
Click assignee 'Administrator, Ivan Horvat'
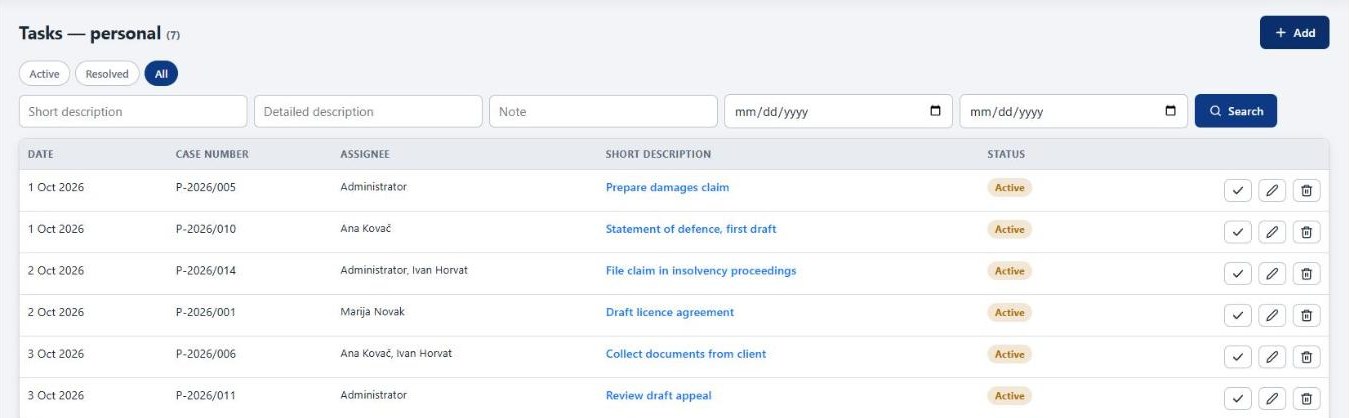tap(404, 271)
